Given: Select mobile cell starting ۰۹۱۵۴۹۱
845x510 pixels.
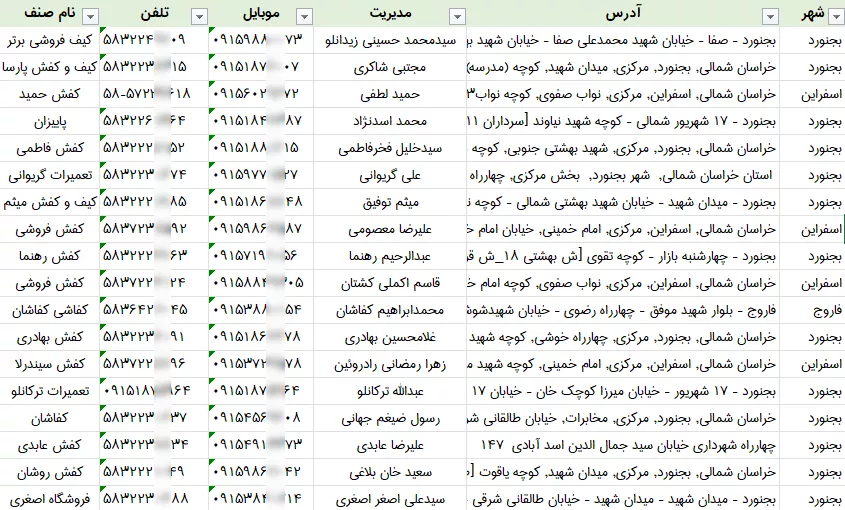Looking at the screenshot, I should pyautogui.click(x=261, y=445).
